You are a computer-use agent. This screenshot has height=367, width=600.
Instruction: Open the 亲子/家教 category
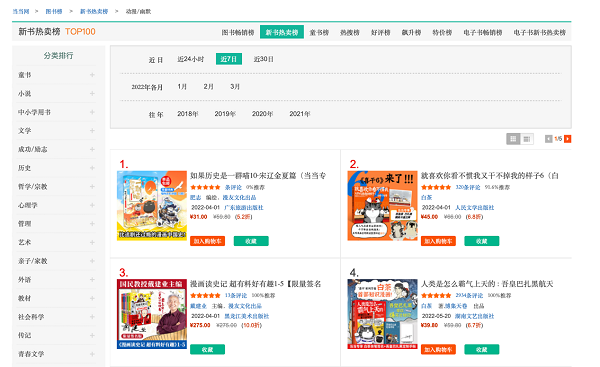33,261
